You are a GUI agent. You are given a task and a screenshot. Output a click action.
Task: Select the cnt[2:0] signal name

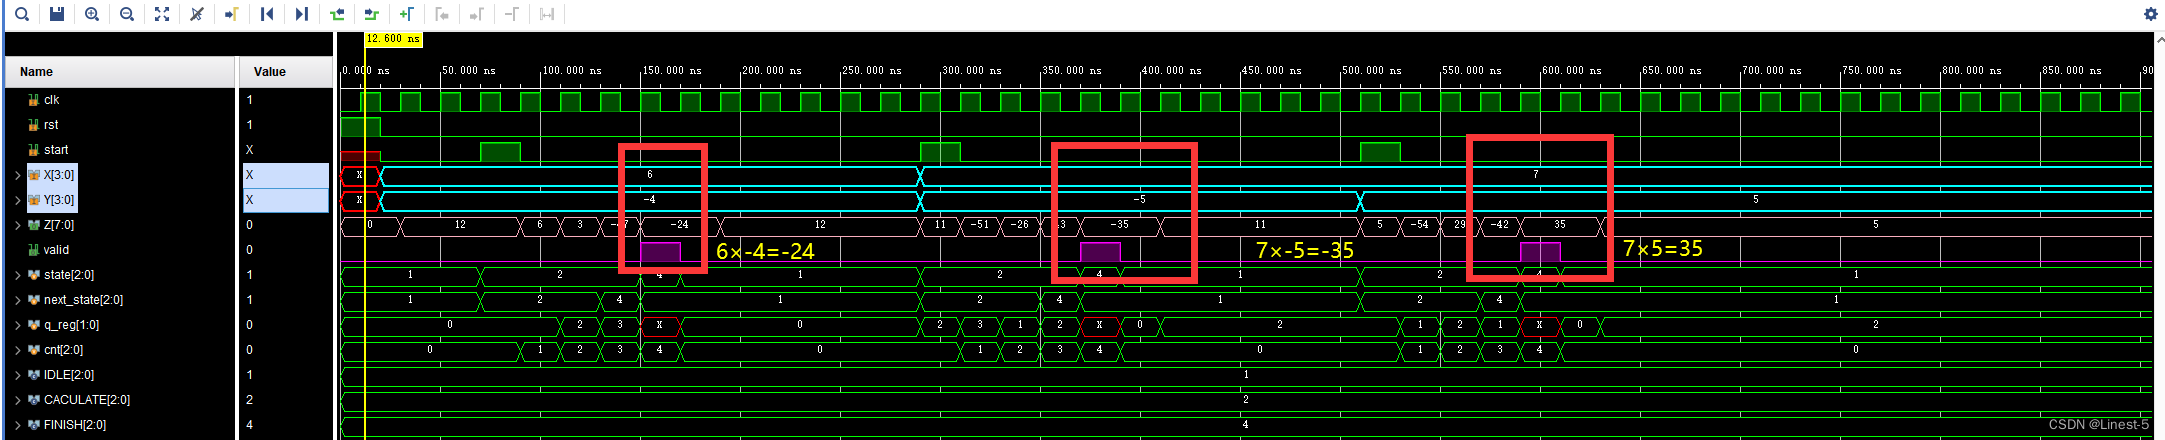point(63,350)
